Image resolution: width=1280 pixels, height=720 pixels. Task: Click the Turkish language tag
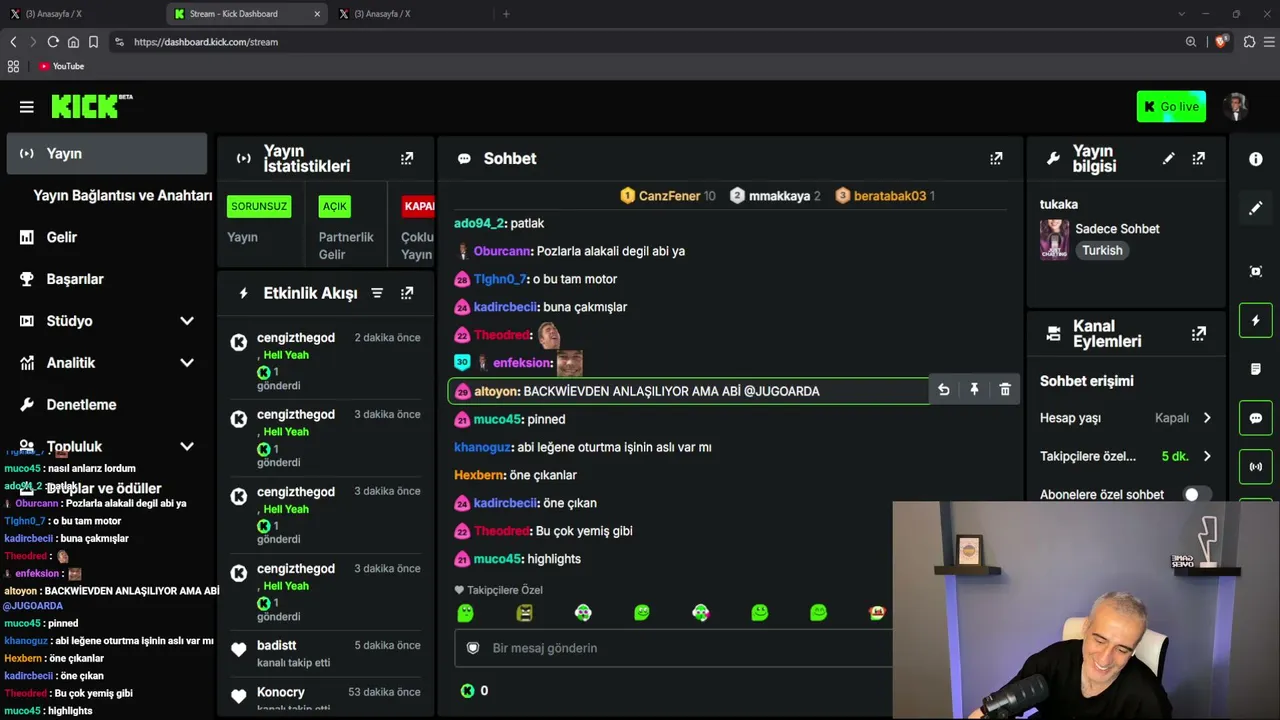(x=1102, y=251)
